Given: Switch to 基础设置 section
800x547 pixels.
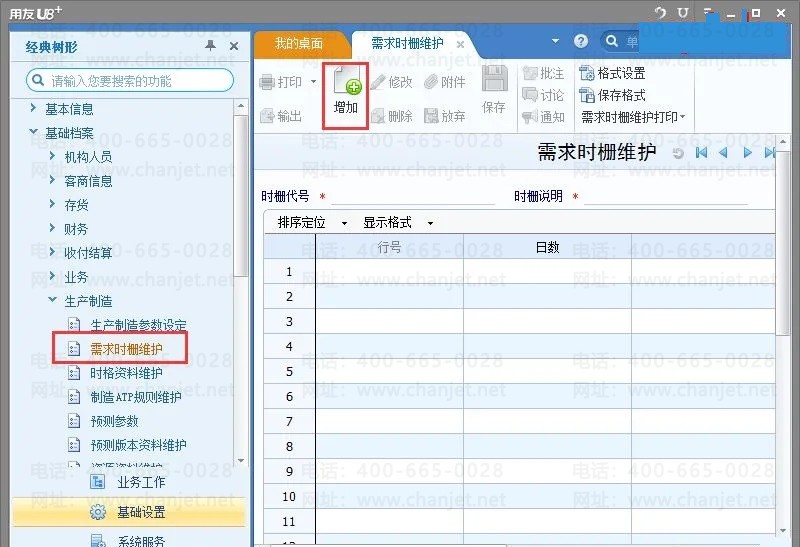Looking at the screenshot, I should [x=129, y=512].
